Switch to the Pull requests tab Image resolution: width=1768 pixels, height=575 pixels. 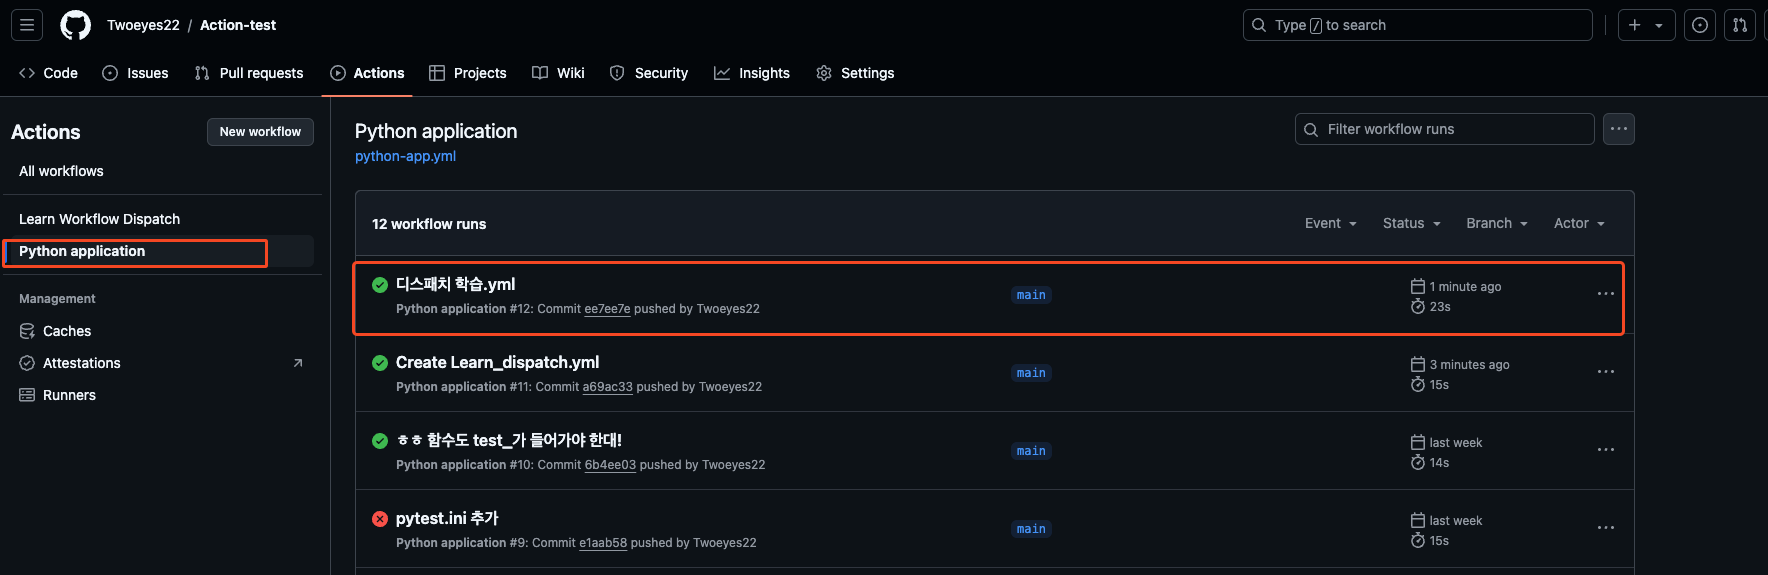pos(249,73)
